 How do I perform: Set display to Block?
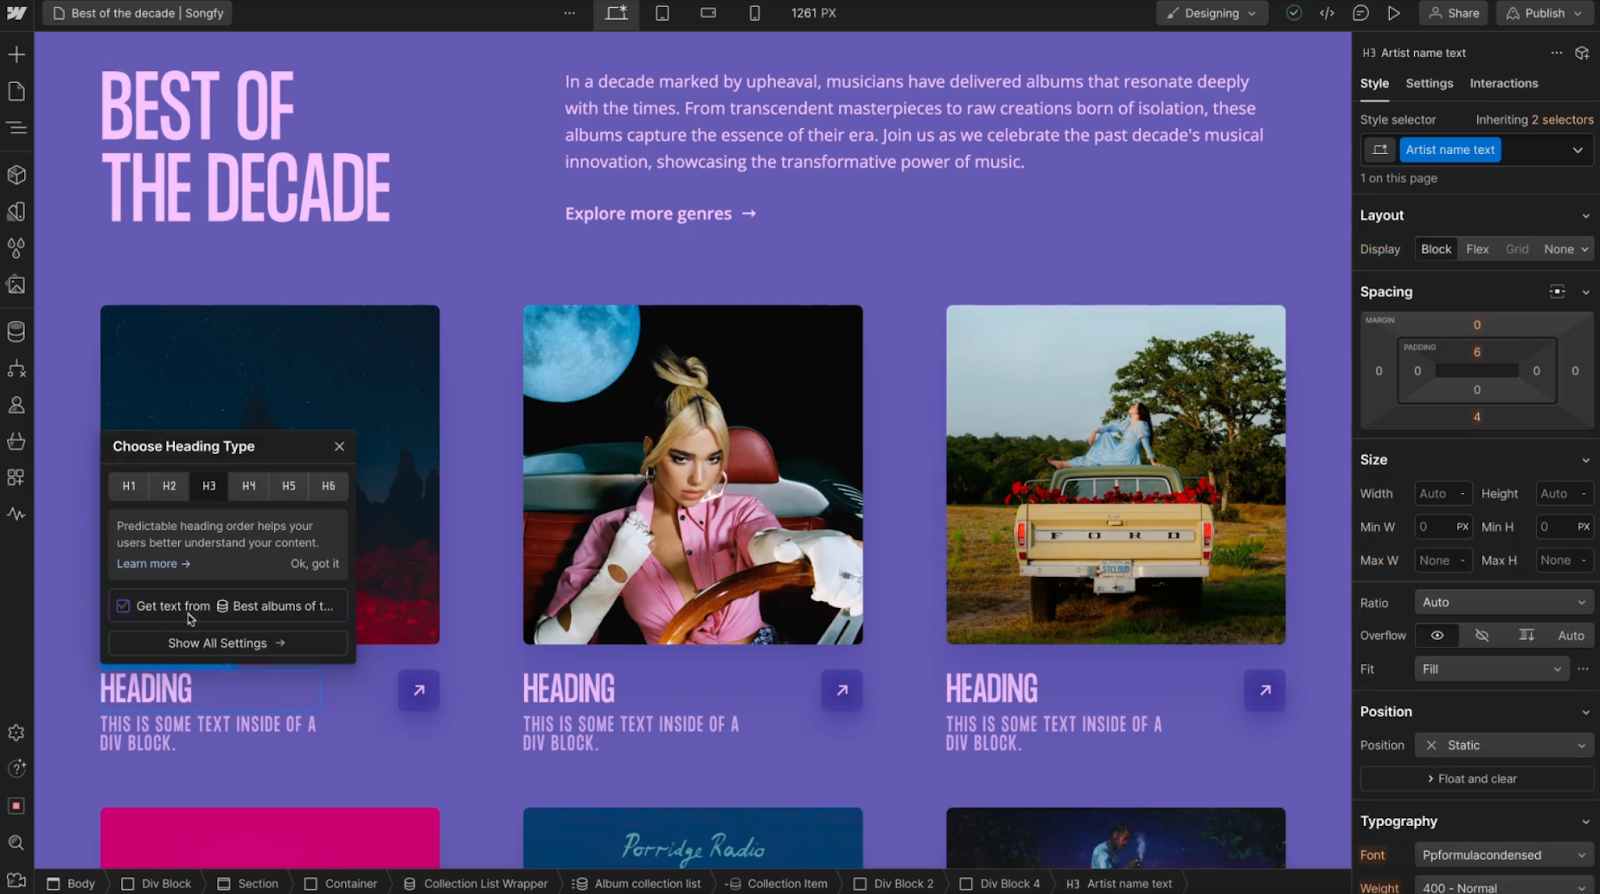pos(1436,249)
